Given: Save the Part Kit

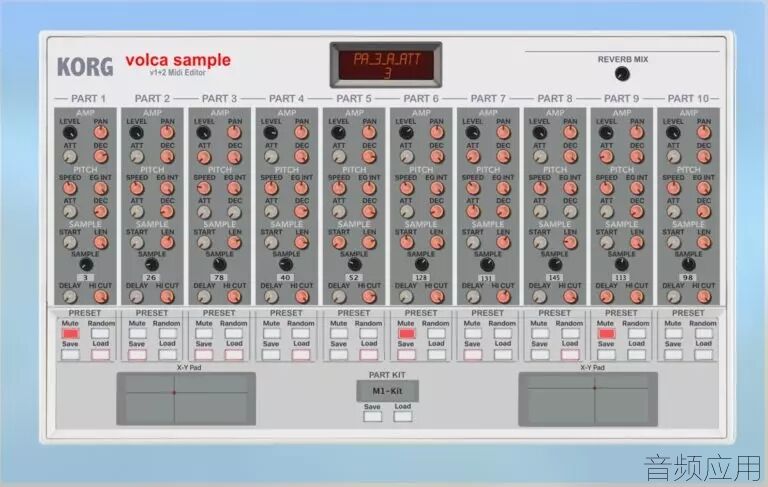Looking at the screenshot, I should [372, 416].
